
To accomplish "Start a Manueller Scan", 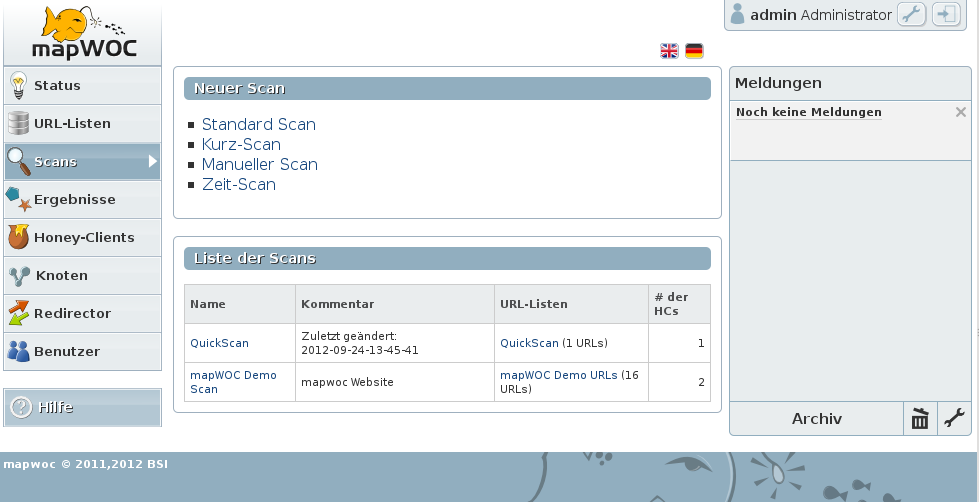I will point(260,164).
